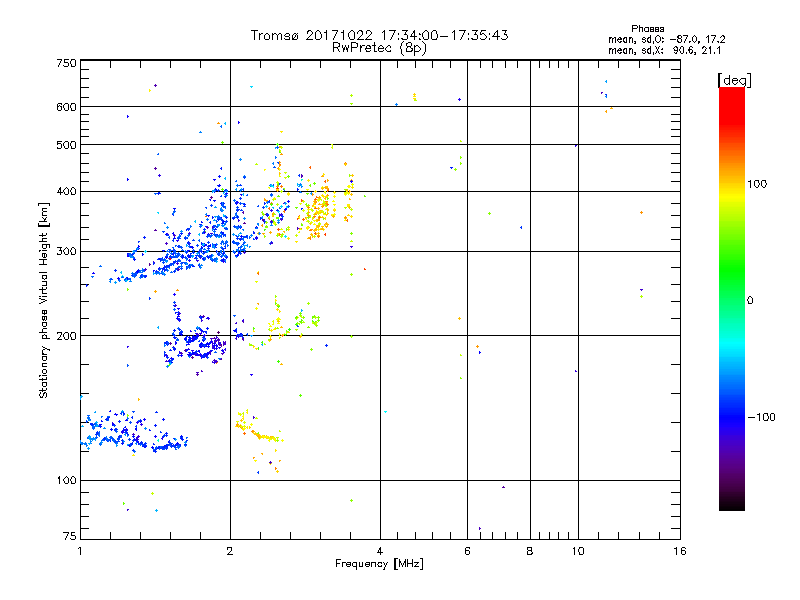Click the x-axis tick label '10'
Viewport: 800px width, 600px height.
578,551
